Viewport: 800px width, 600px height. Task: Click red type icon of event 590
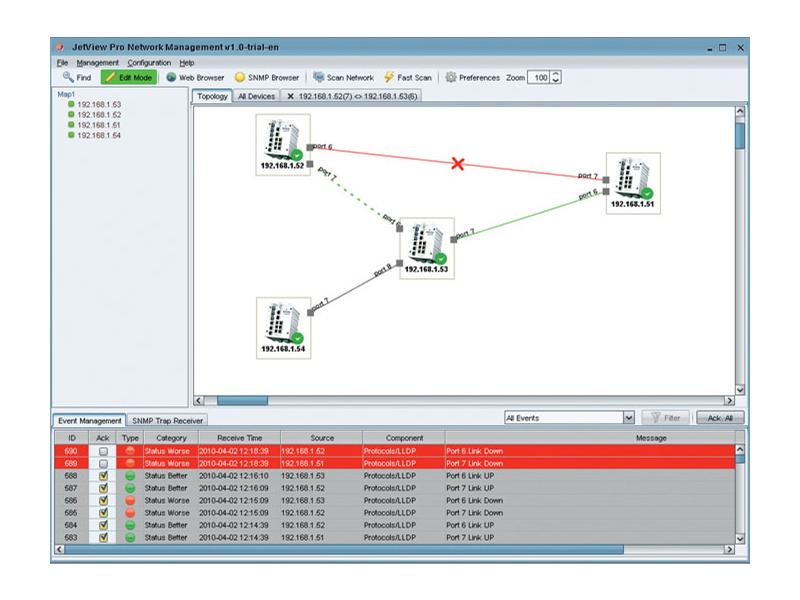(x=130, y=451)
